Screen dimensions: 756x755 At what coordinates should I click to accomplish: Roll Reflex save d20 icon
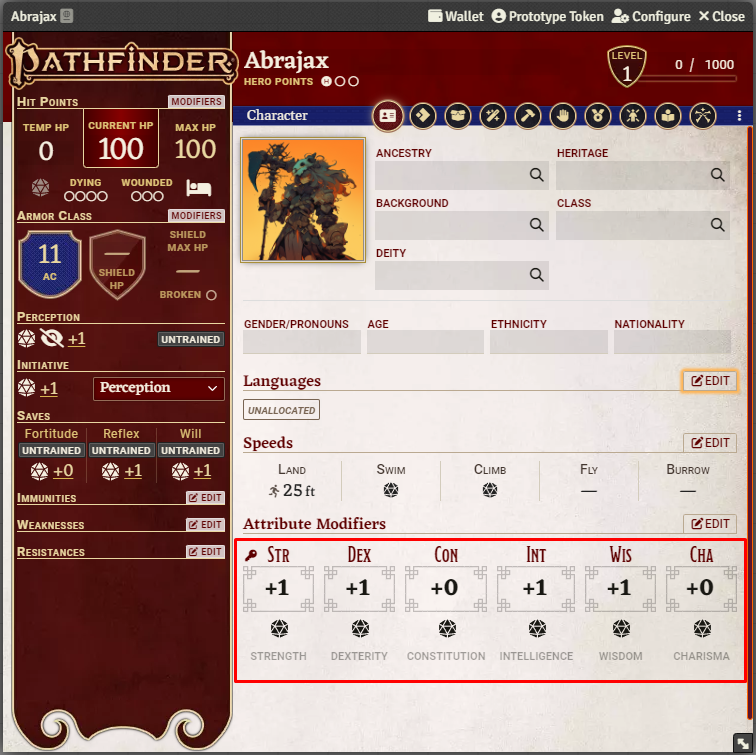[110, 471]
